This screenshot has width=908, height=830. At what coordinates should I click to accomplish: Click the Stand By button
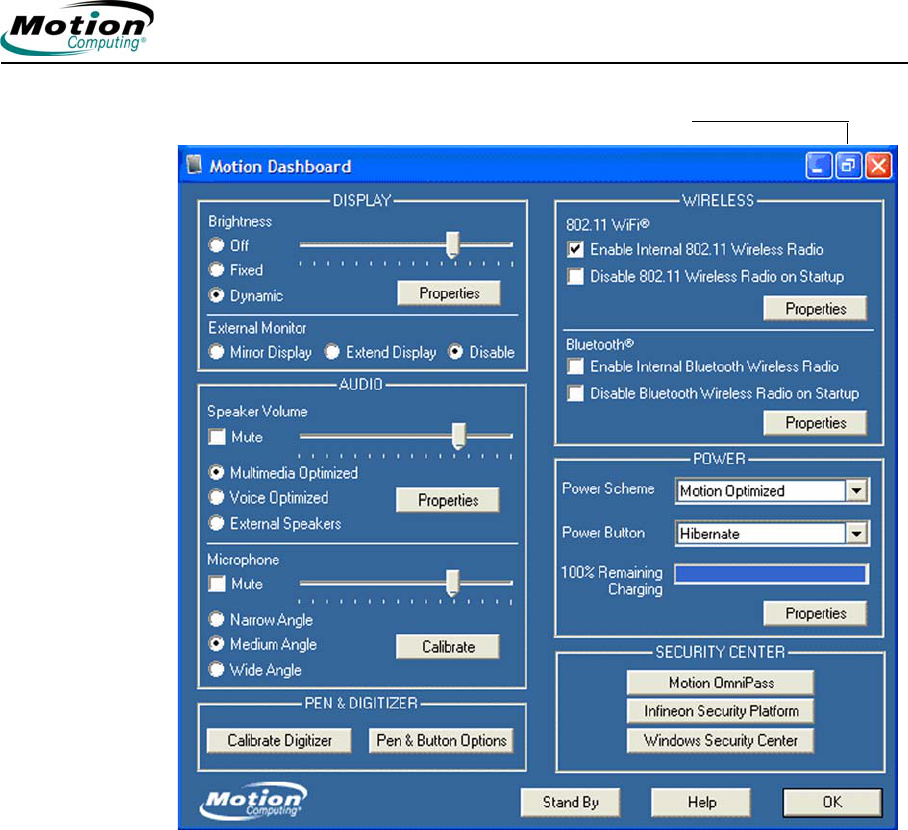[x=570, y=802]
